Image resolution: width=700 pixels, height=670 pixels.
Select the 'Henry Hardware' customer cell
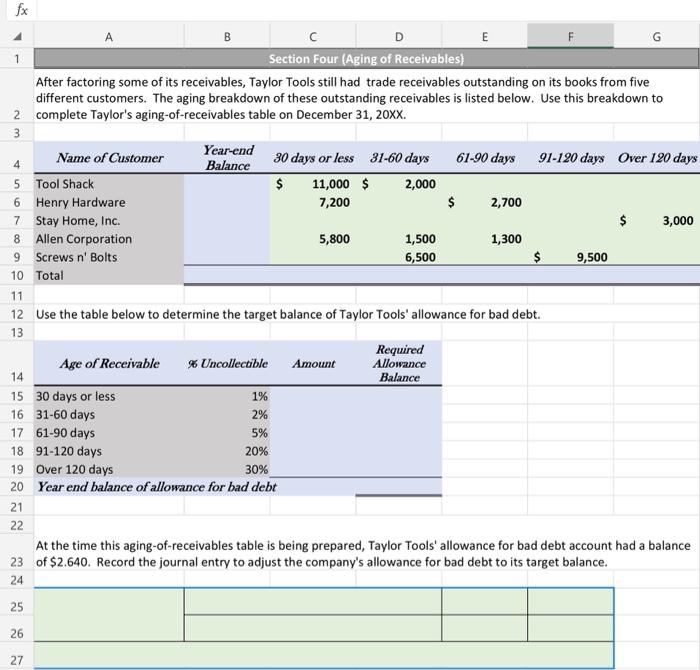(109, 202)
